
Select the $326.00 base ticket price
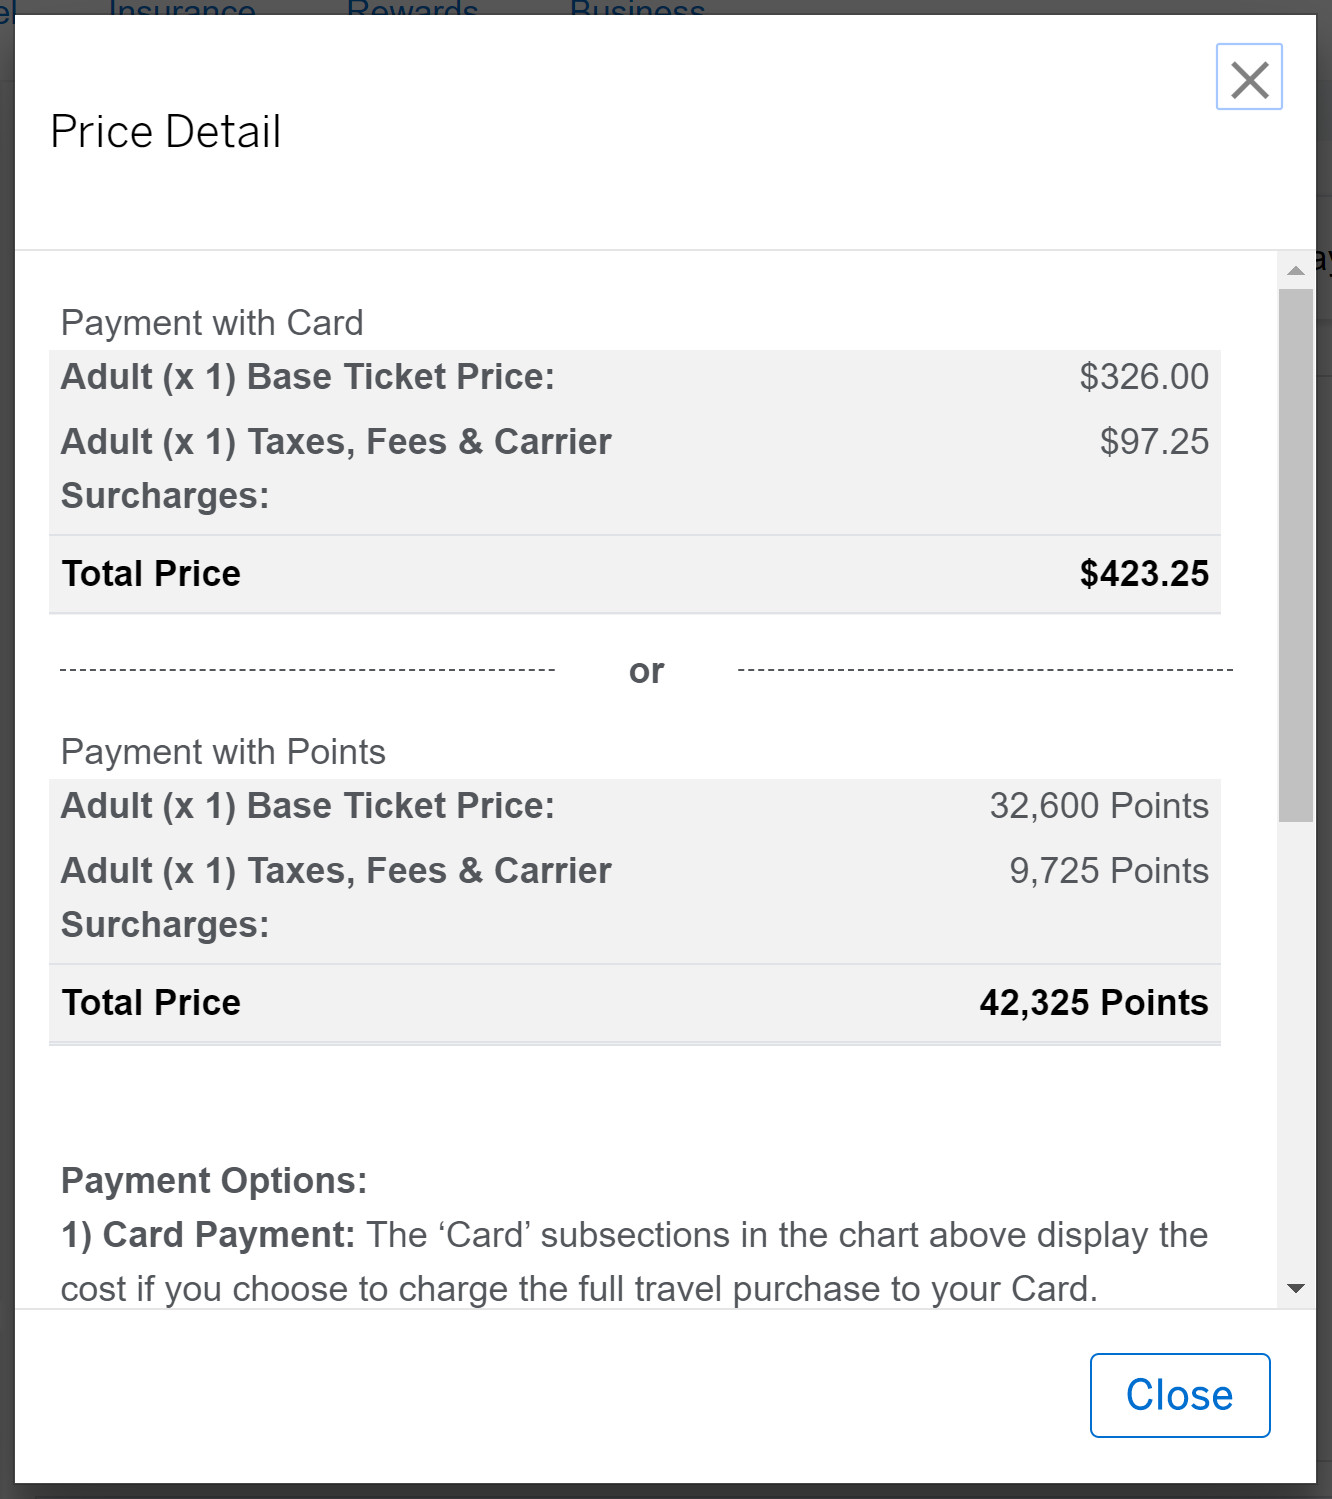point(1144,377)
